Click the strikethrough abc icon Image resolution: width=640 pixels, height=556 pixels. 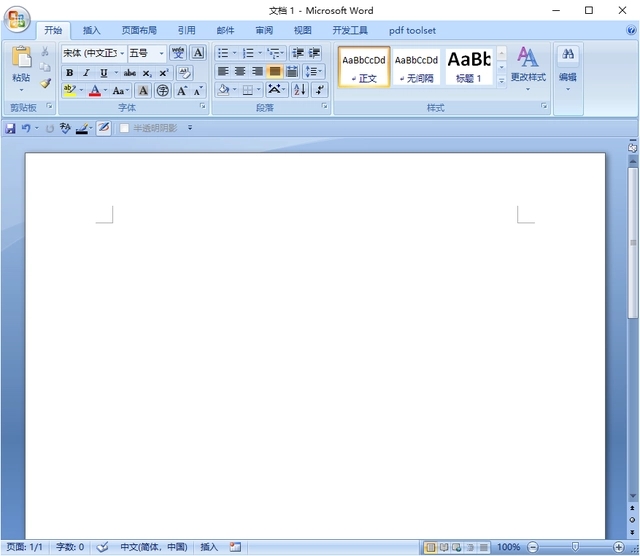tap(129, 73)
